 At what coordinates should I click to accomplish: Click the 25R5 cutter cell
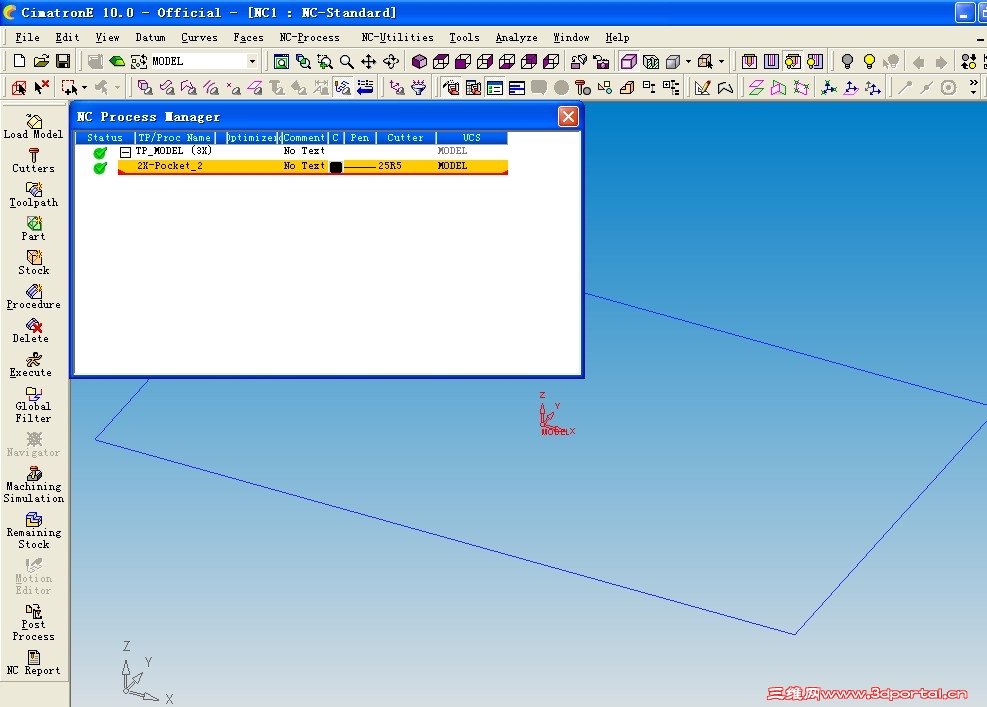[390, 166]
